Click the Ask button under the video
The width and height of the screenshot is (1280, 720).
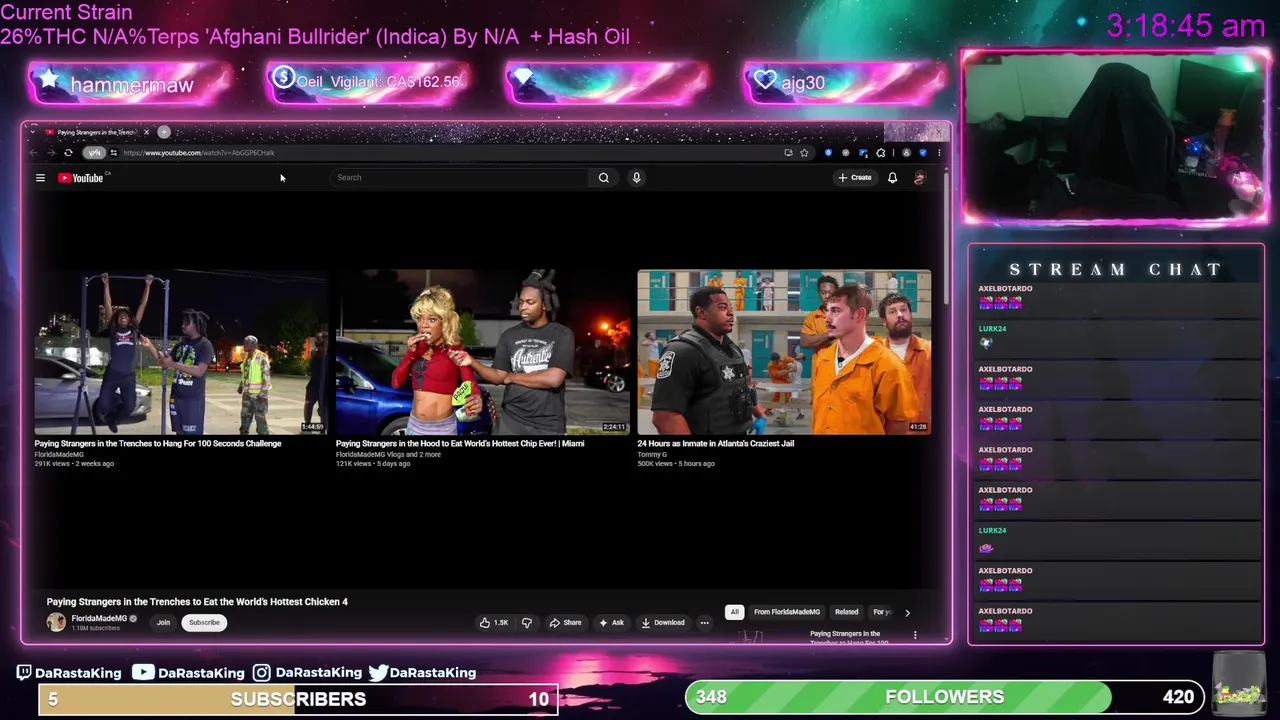point(611,623)
